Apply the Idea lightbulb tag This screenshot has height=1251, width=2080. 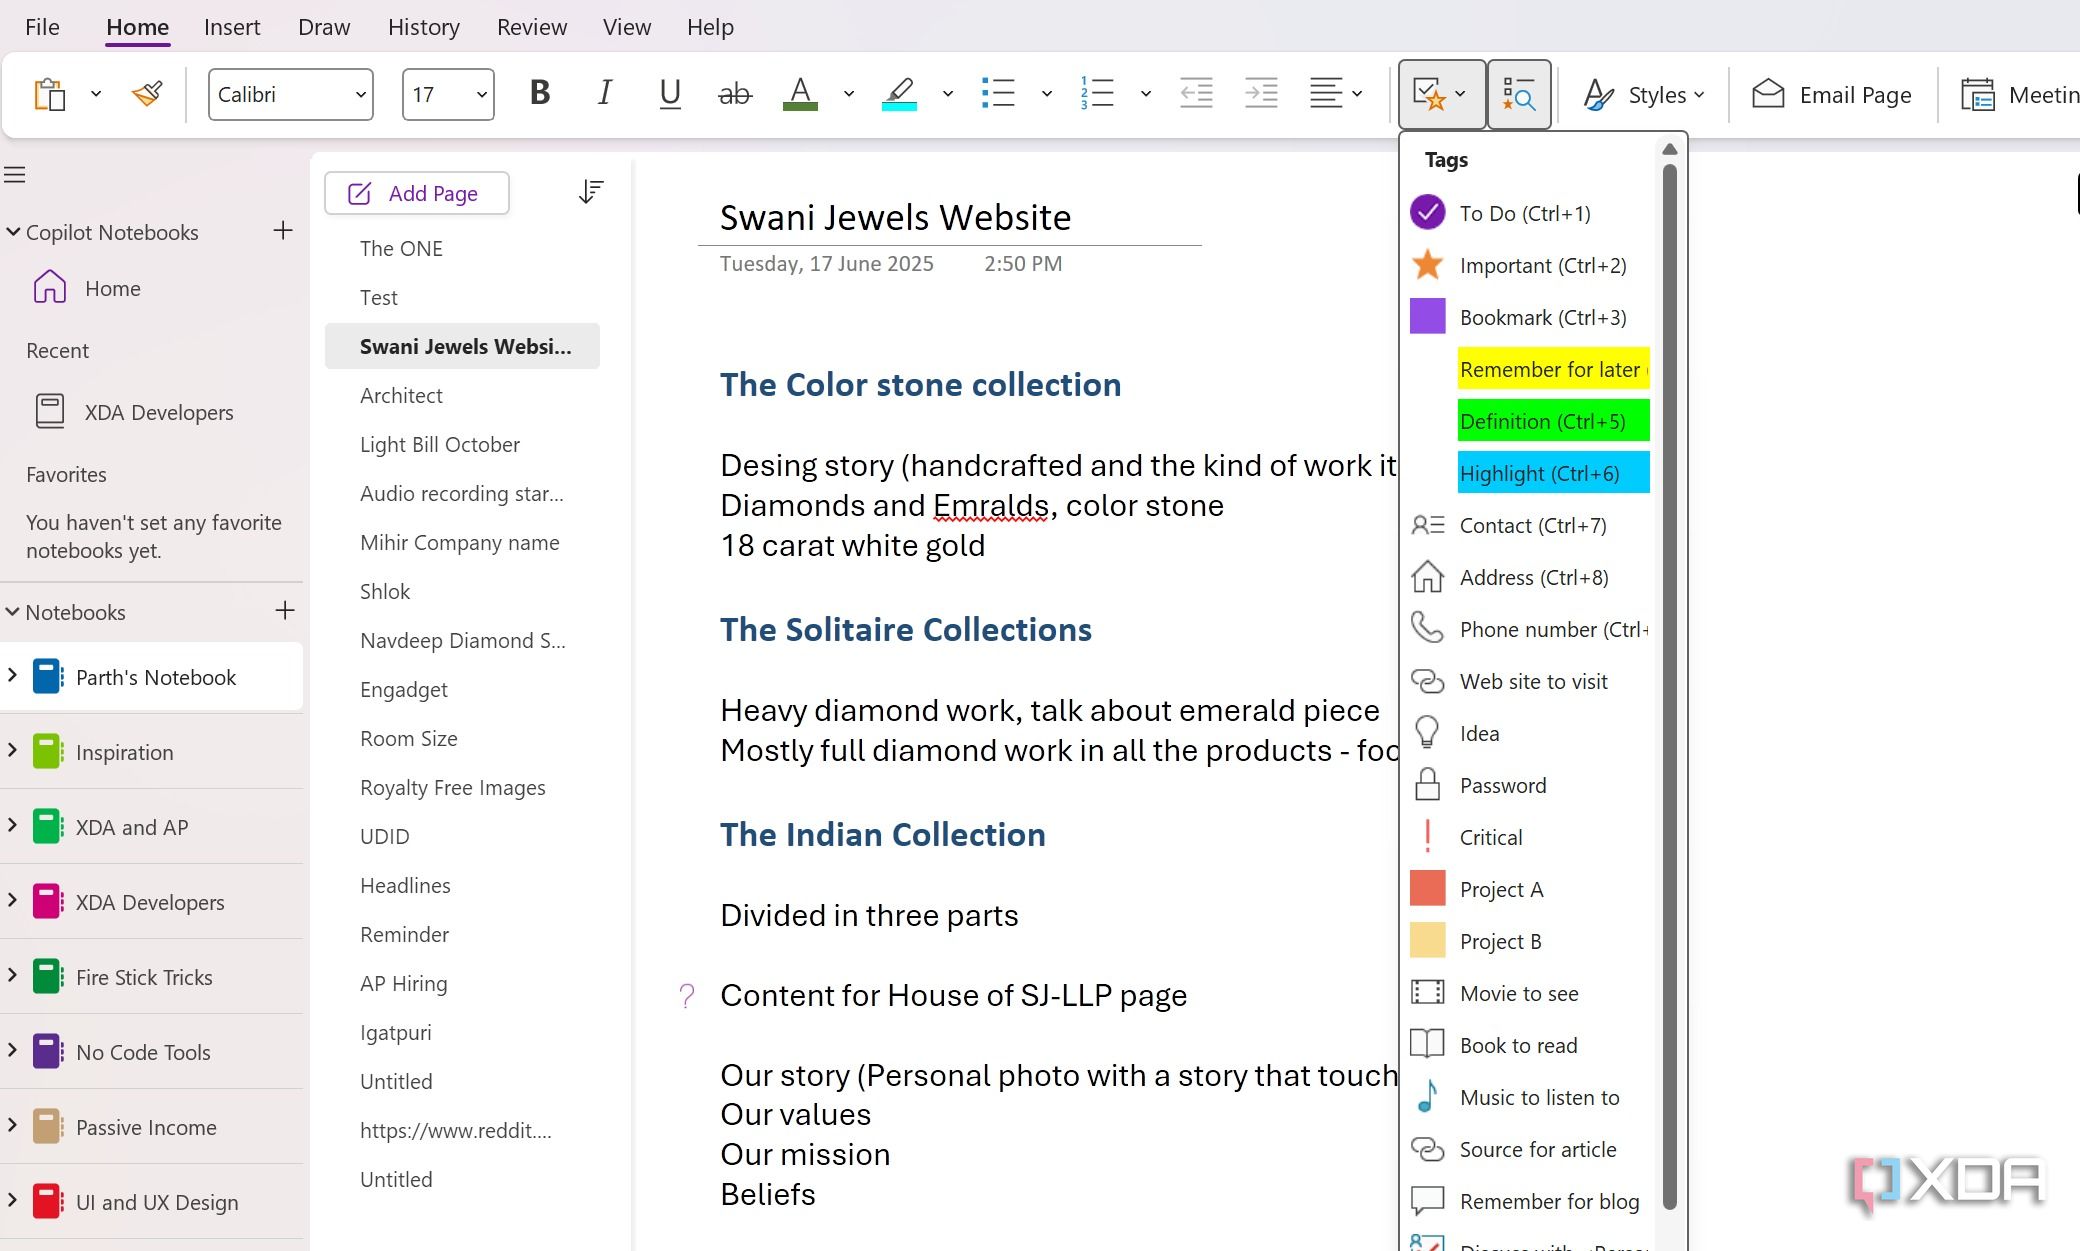point(1530,733)
